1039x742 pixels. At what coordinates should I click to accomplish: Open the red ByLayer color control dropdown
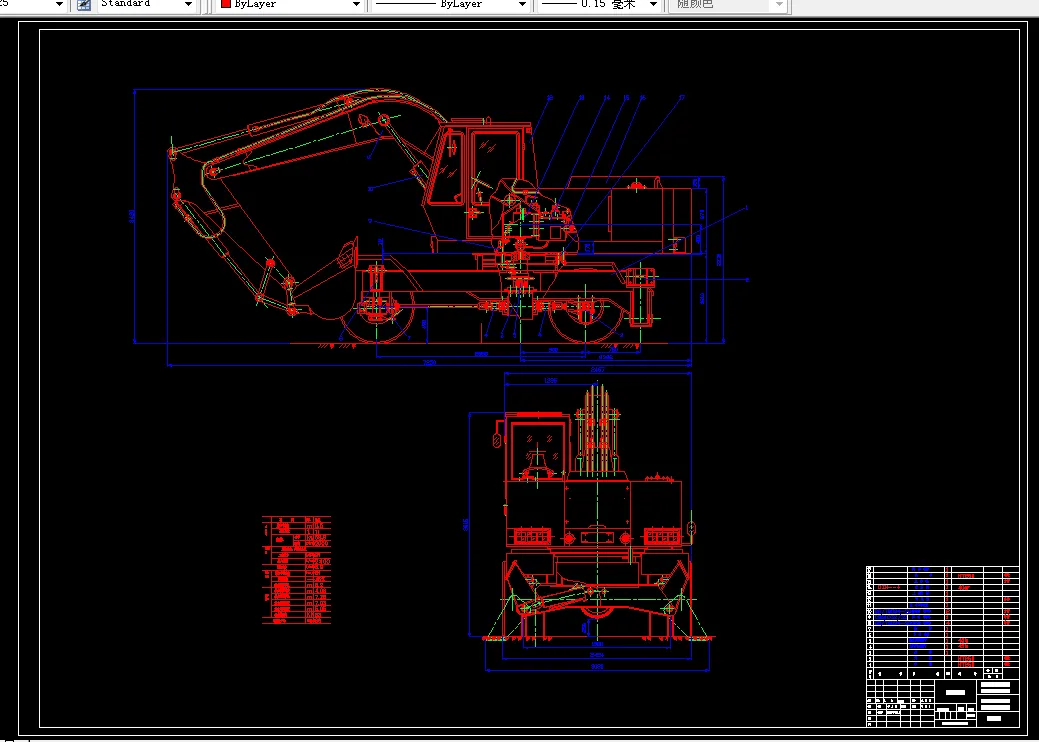tap(291, 5)
